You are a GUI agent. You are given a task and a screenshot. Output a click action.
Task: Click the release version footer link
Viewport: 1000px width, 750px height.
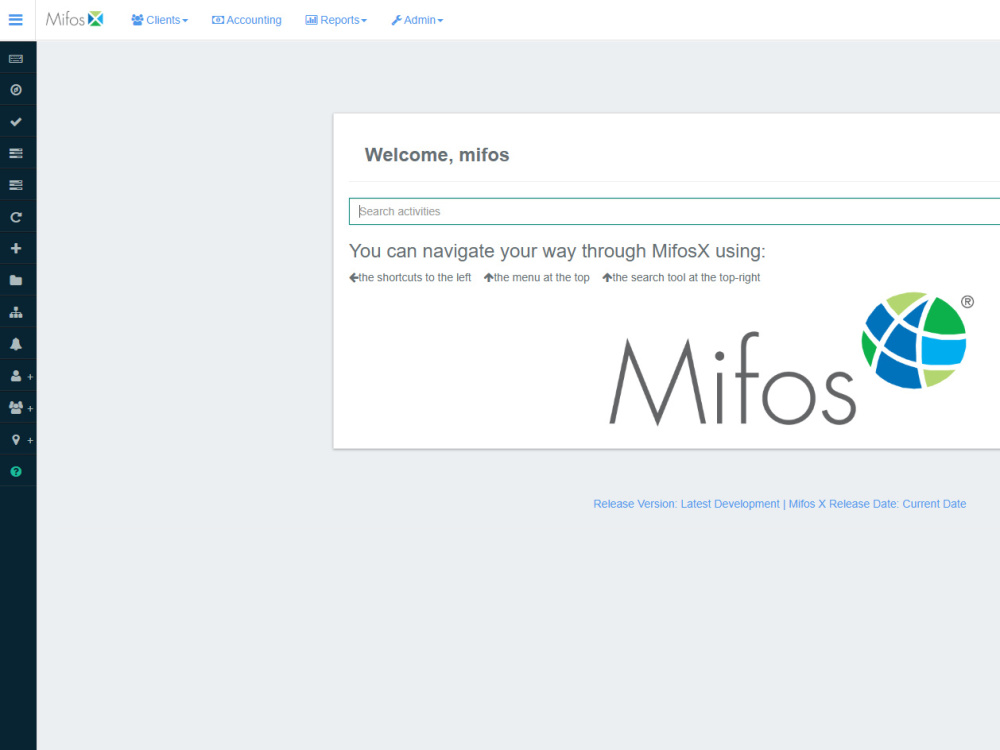(x=779, y=504)
